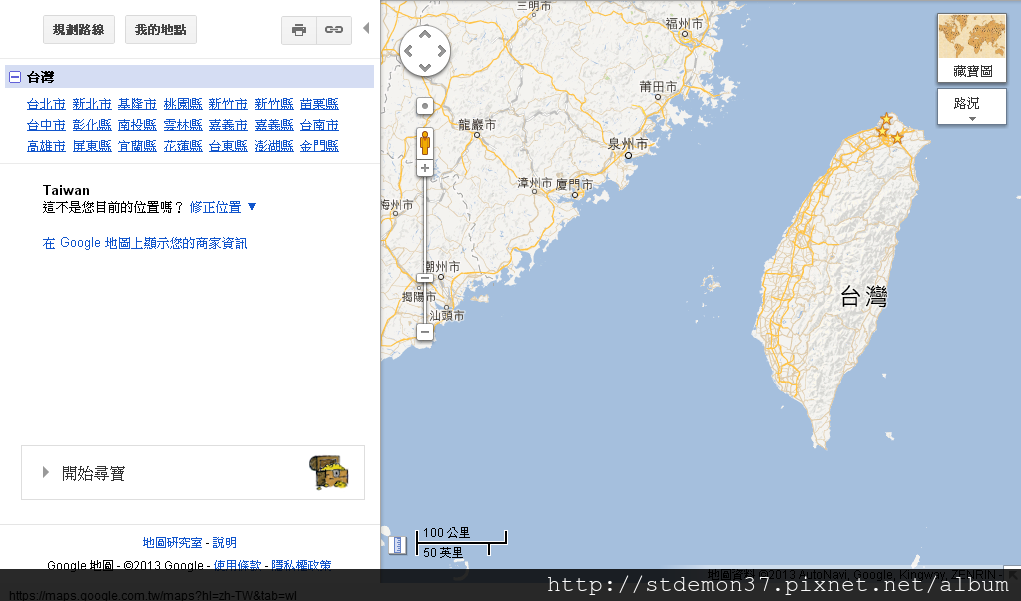This screenshot has width=1021, height=601.
Task: Open the 新竹縣 link
Action: (274, 104)
